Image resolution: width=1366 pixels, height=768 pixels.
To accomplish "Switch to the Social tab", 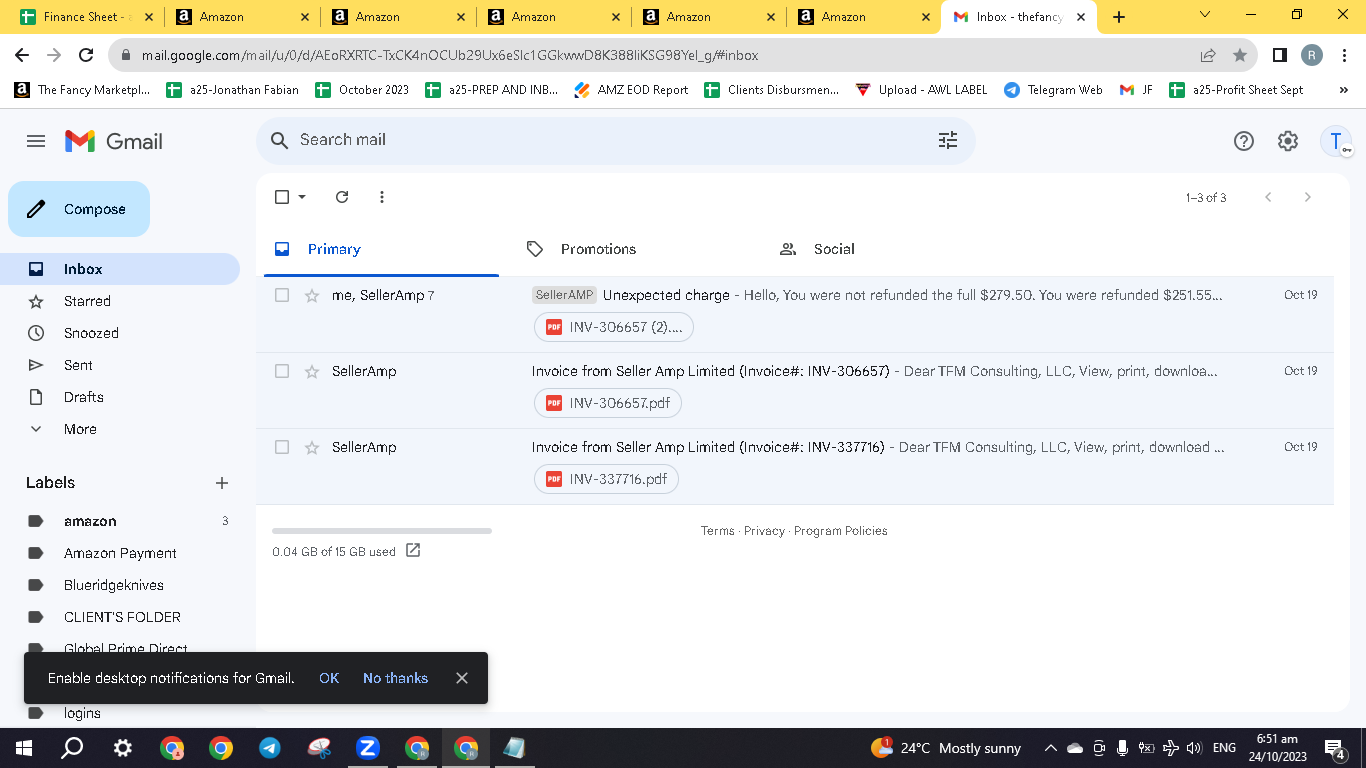I will point(886,249).
